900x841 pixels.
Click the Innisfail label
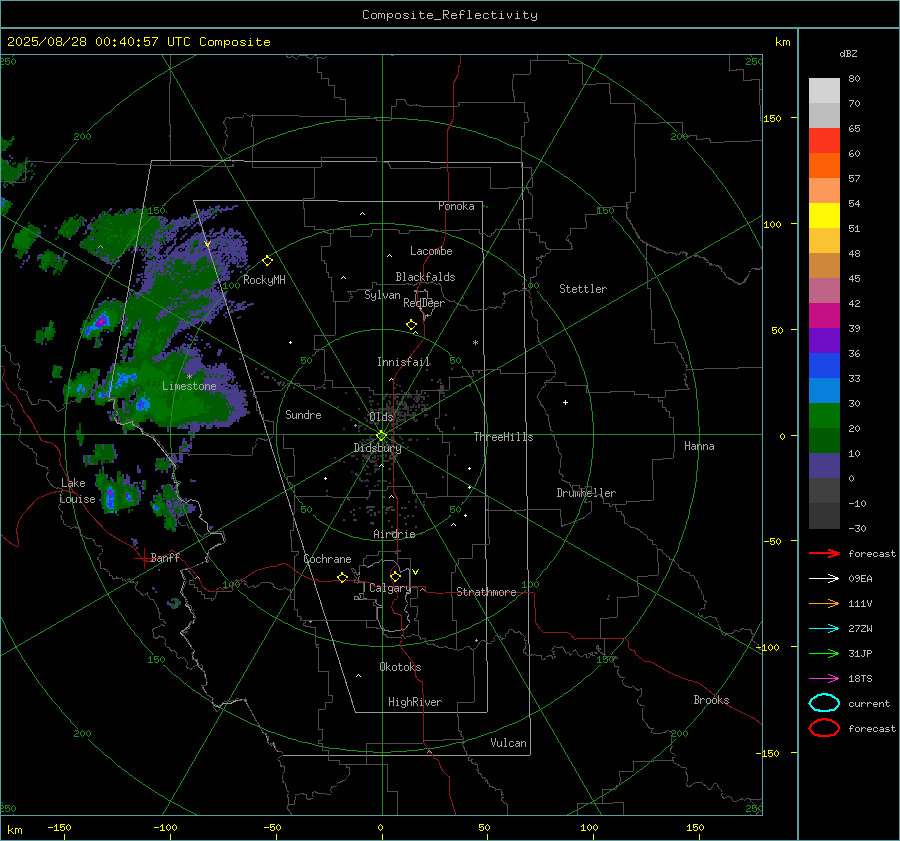[x=404, y=362]
